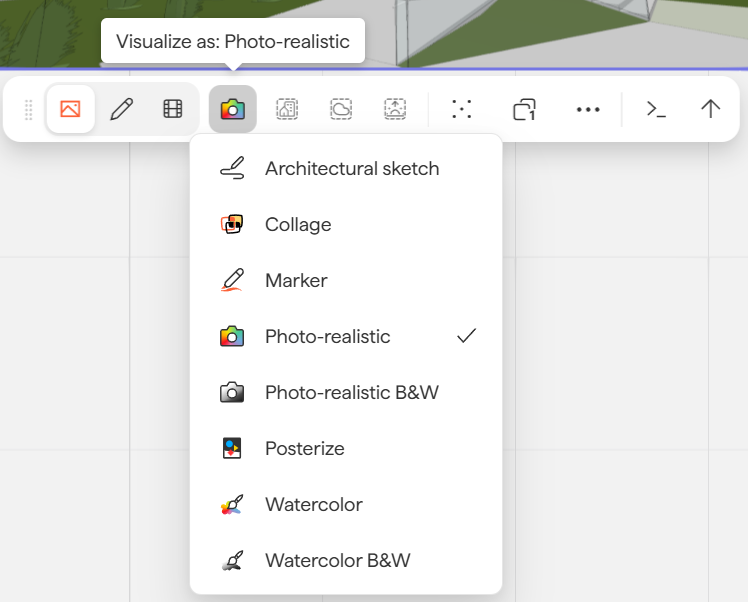Open the command prompt terminal icon

click(656, 109)
